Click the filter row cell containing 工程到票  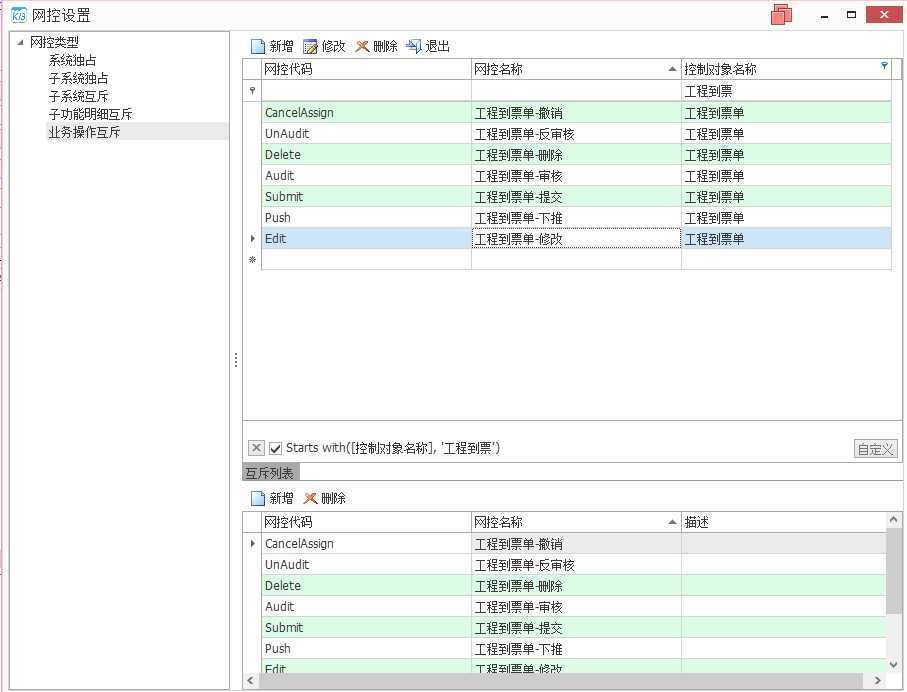pos(786,91)
